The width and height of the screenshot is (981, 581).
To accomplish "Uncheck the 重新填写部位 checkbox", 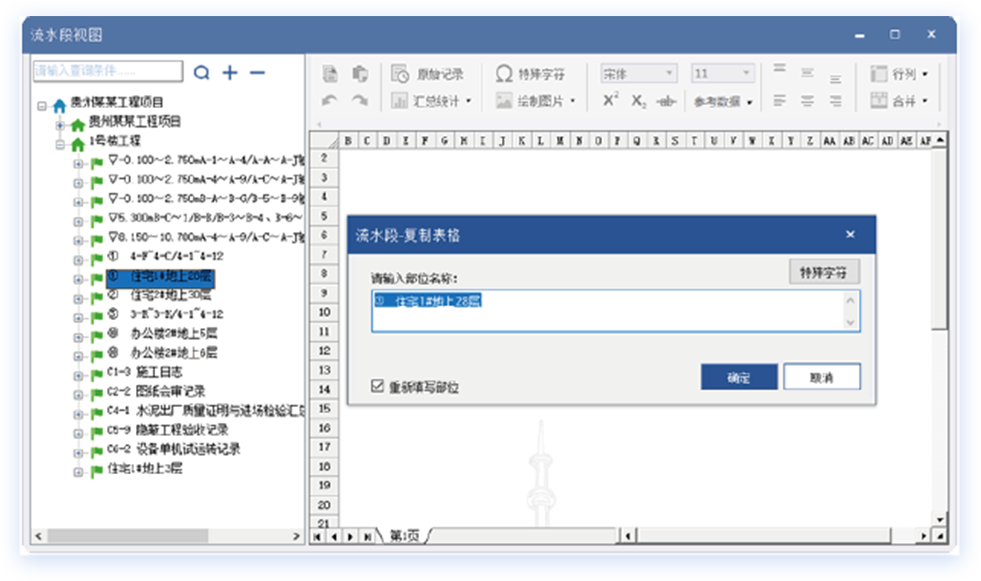I will pyautogui.click(x=377, y=386).
